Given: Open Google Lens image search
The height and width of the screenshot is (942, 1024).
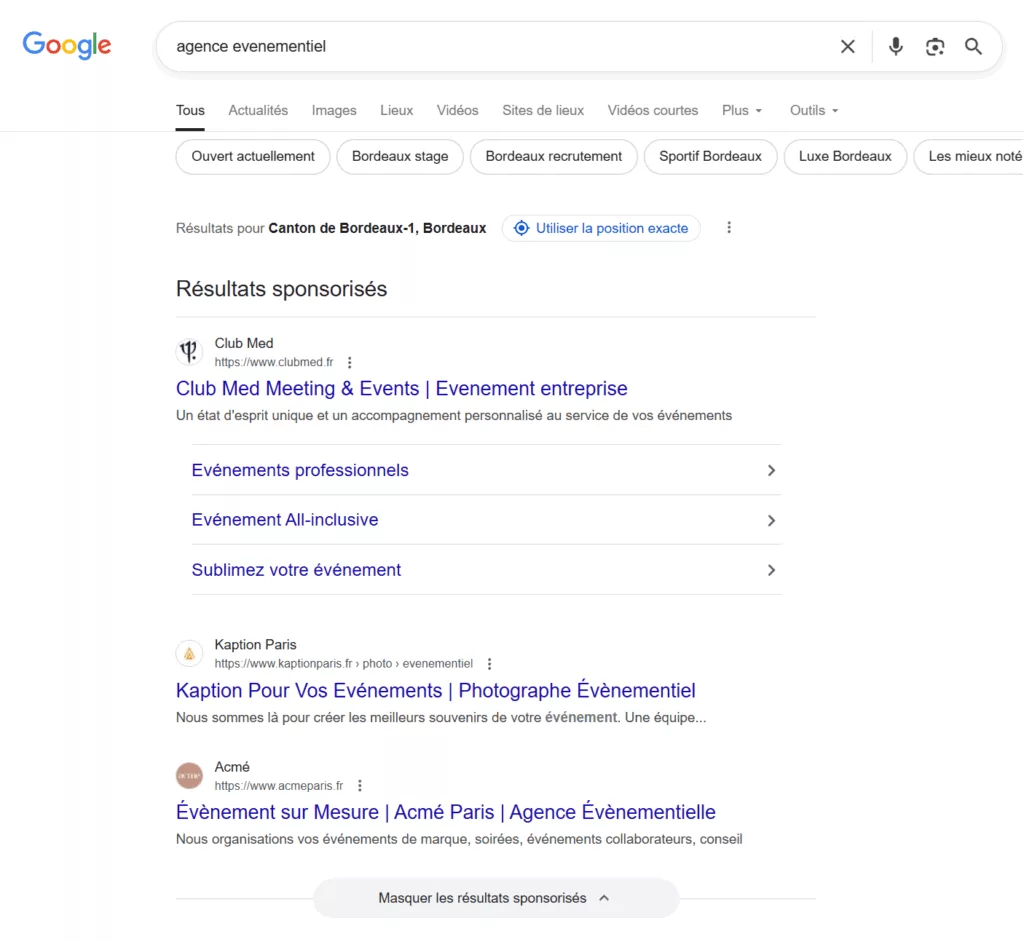Looking at the screenshot, I should pos(934,46).
